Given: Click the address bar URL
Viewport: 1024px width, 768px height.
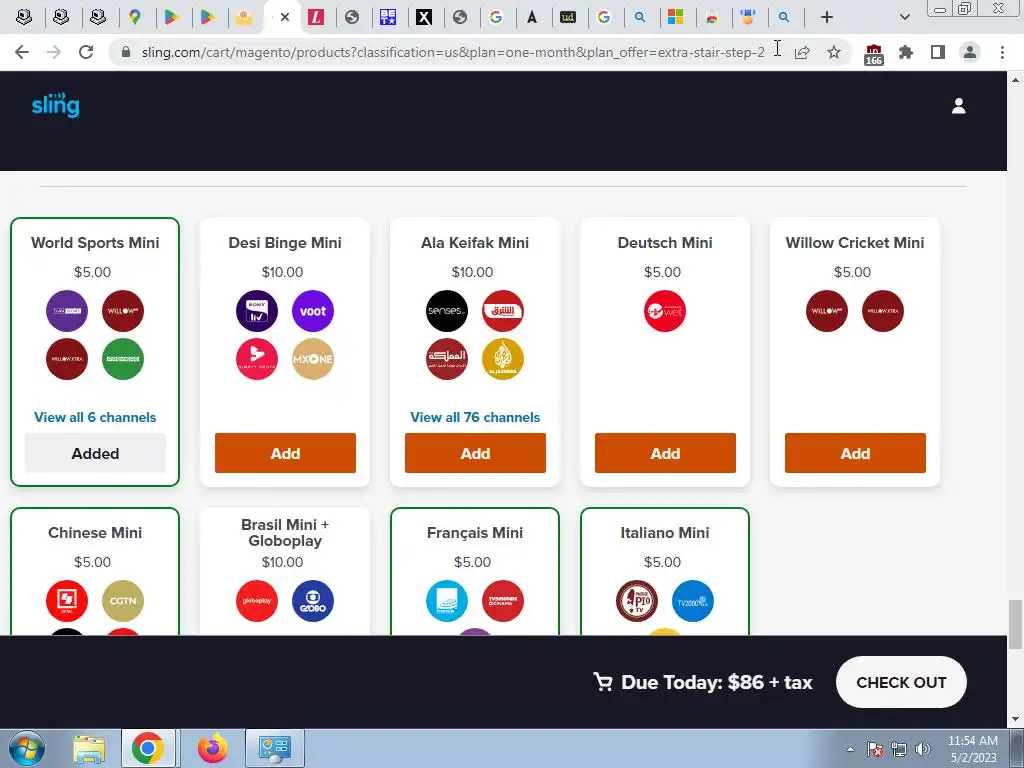Looking at the screenshot, I should click(x=453, y=52).
